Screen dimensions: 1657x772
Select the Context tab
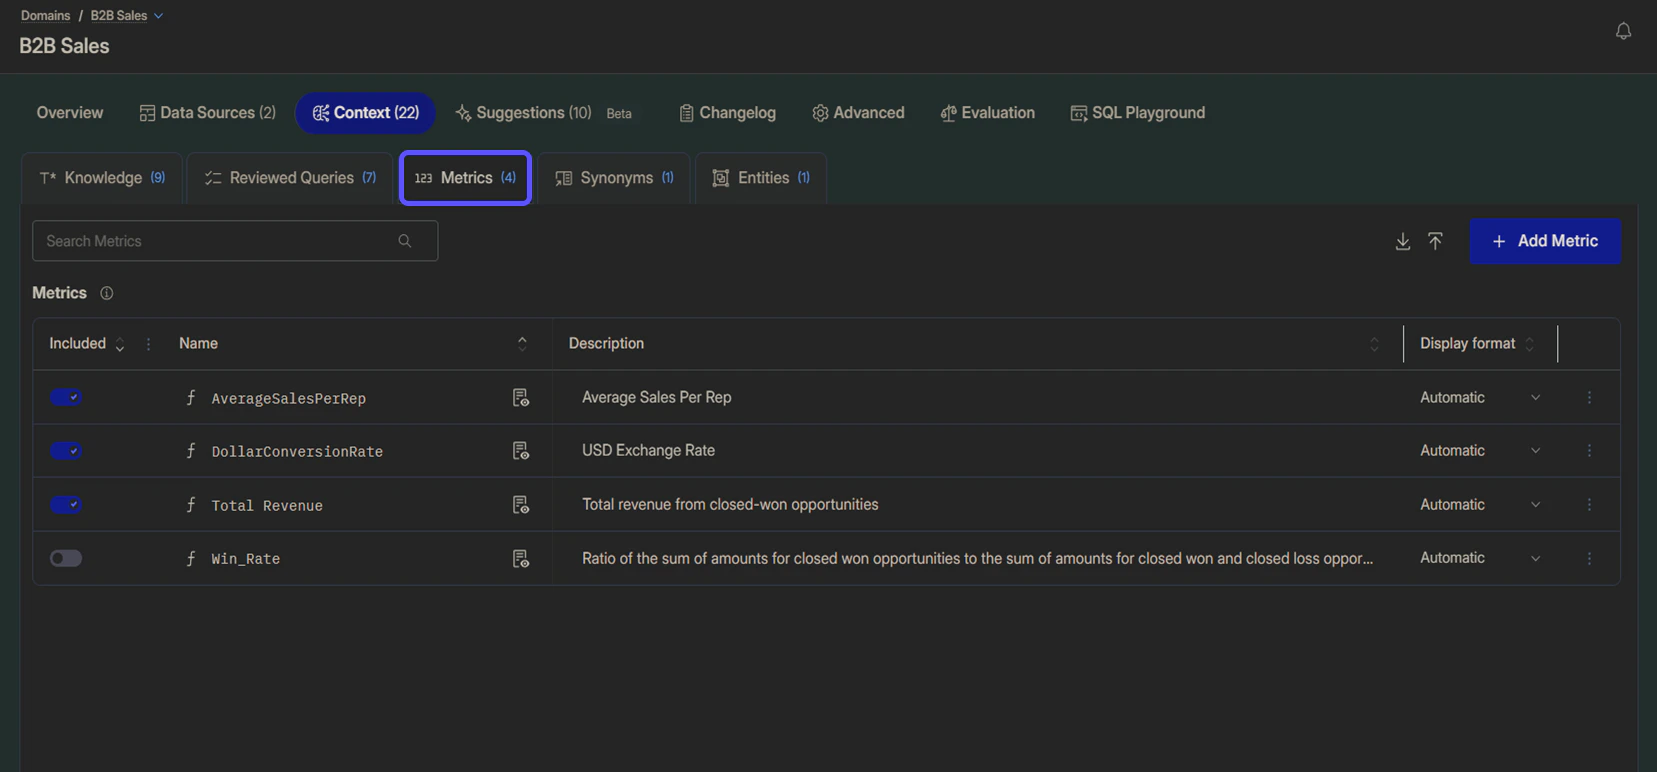(365, 113)
